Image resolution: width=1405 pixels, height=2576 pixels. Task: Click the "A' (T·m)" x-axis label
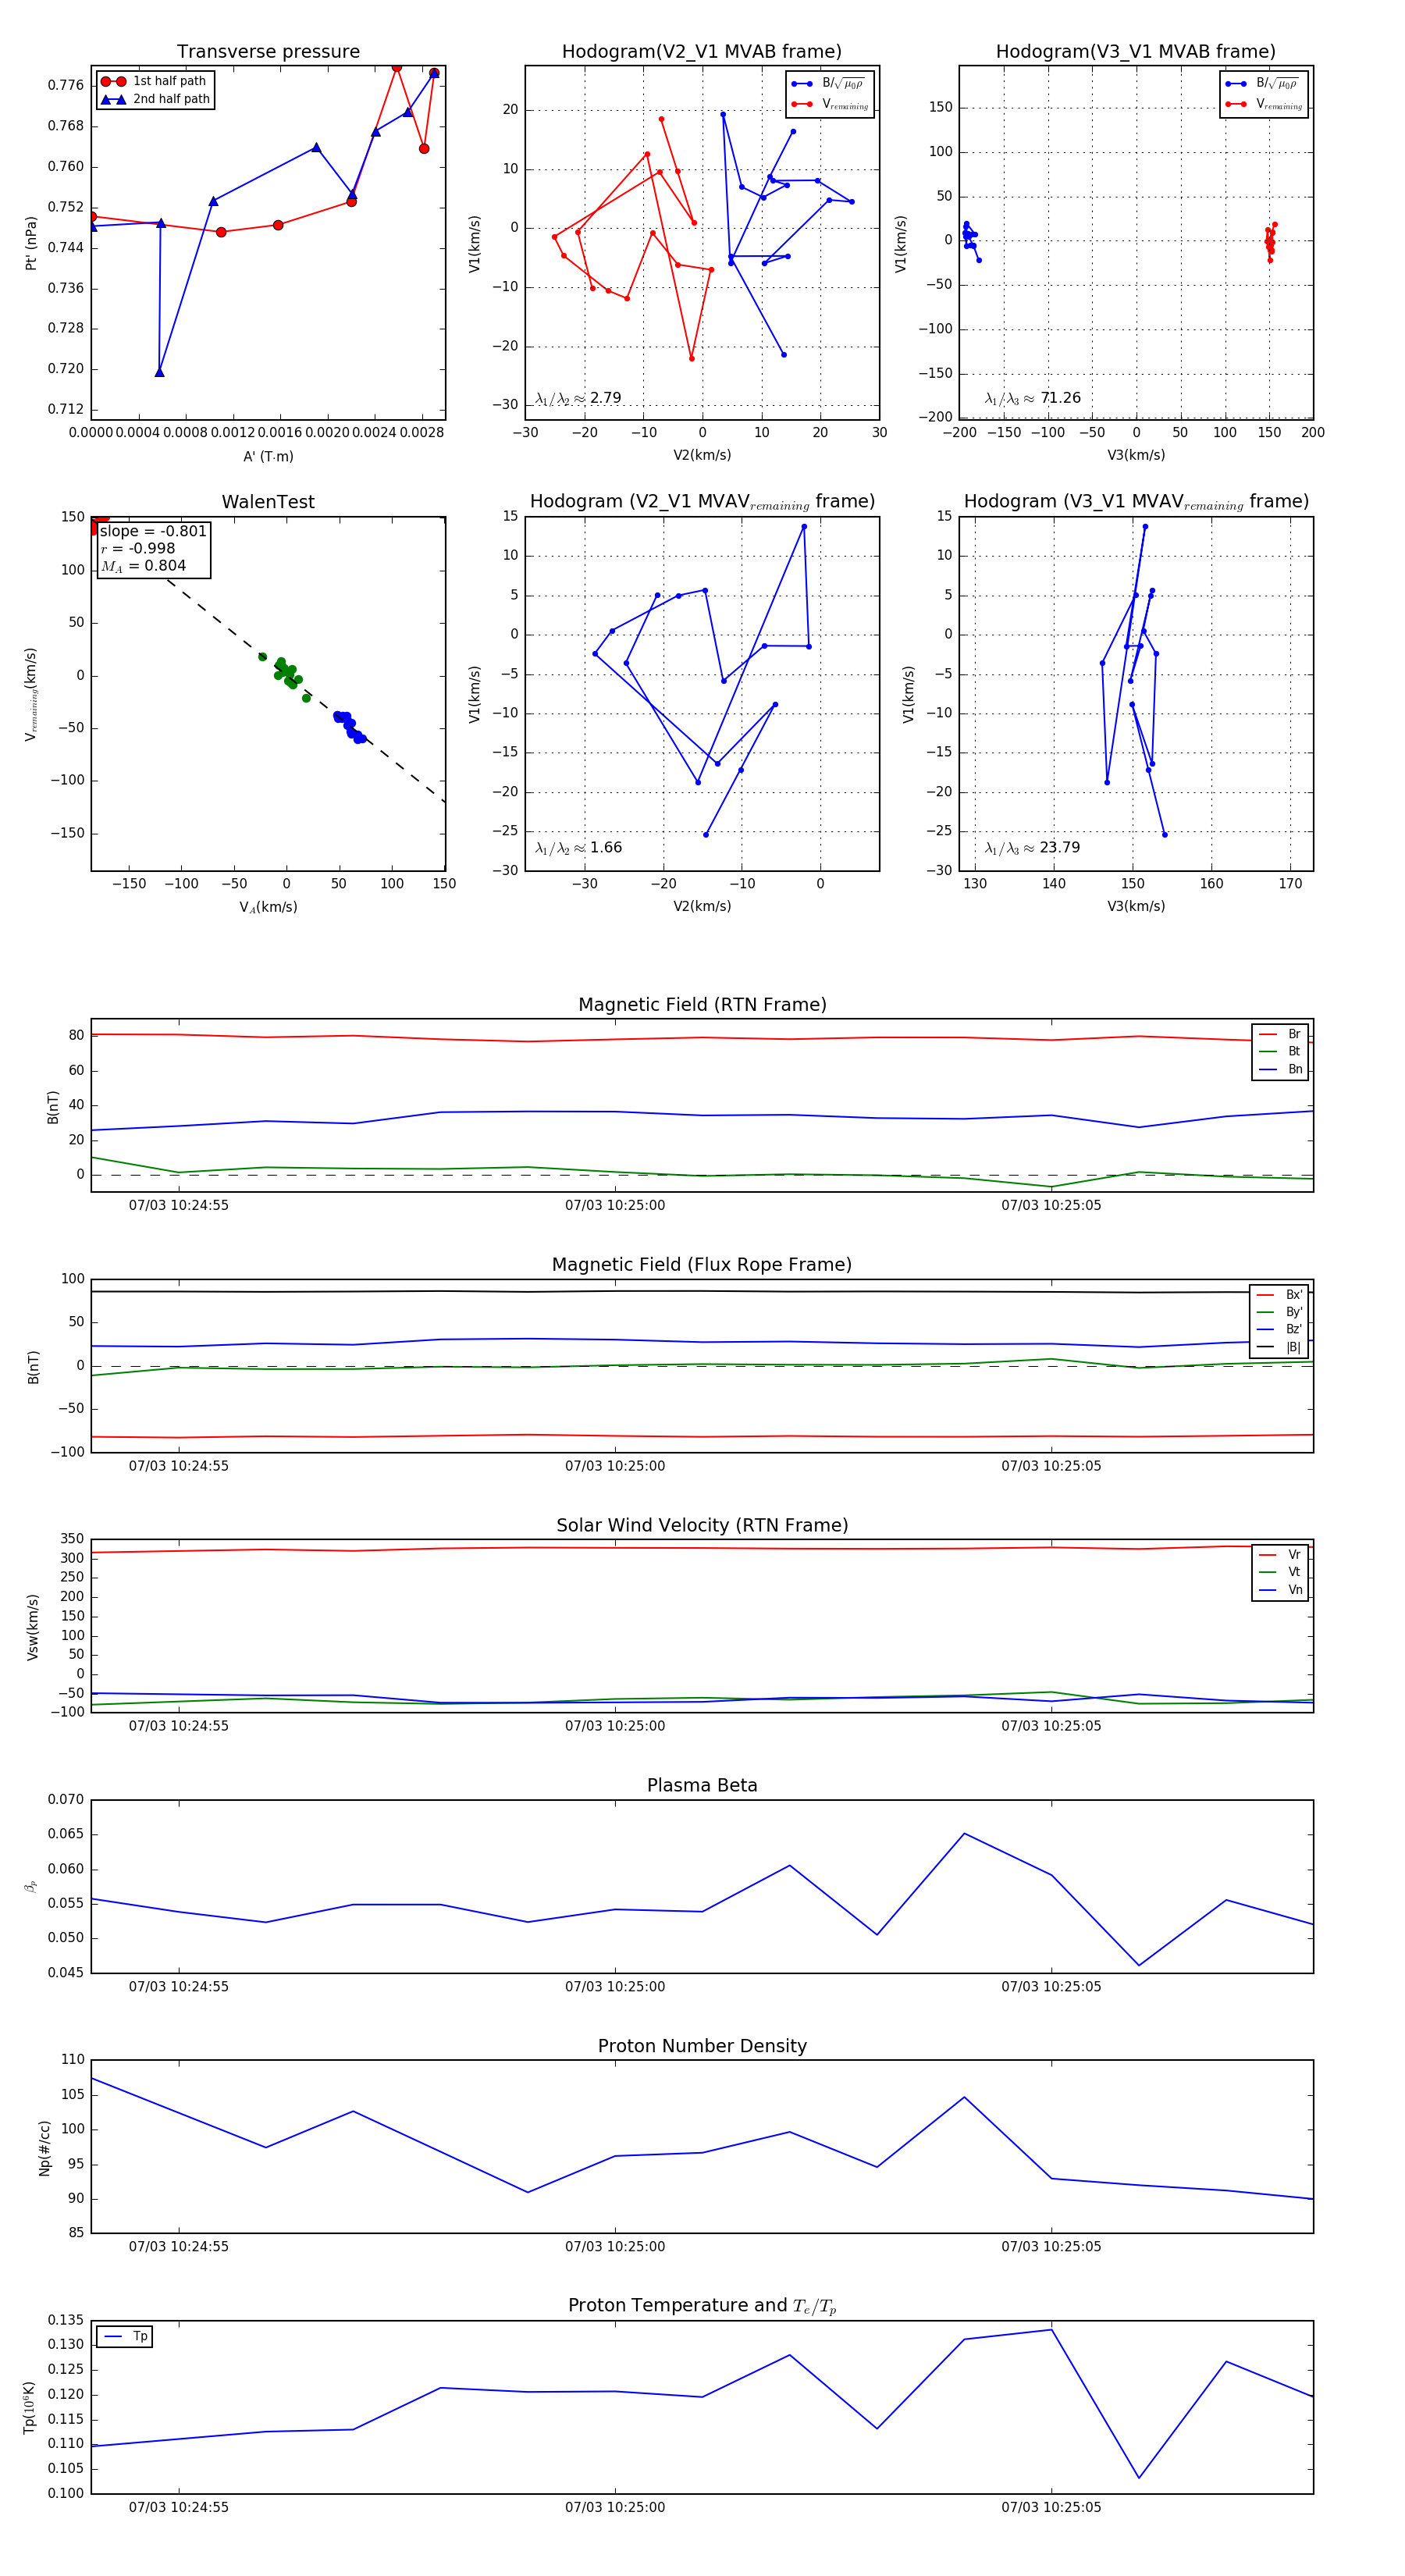click(x=268, y=456)
